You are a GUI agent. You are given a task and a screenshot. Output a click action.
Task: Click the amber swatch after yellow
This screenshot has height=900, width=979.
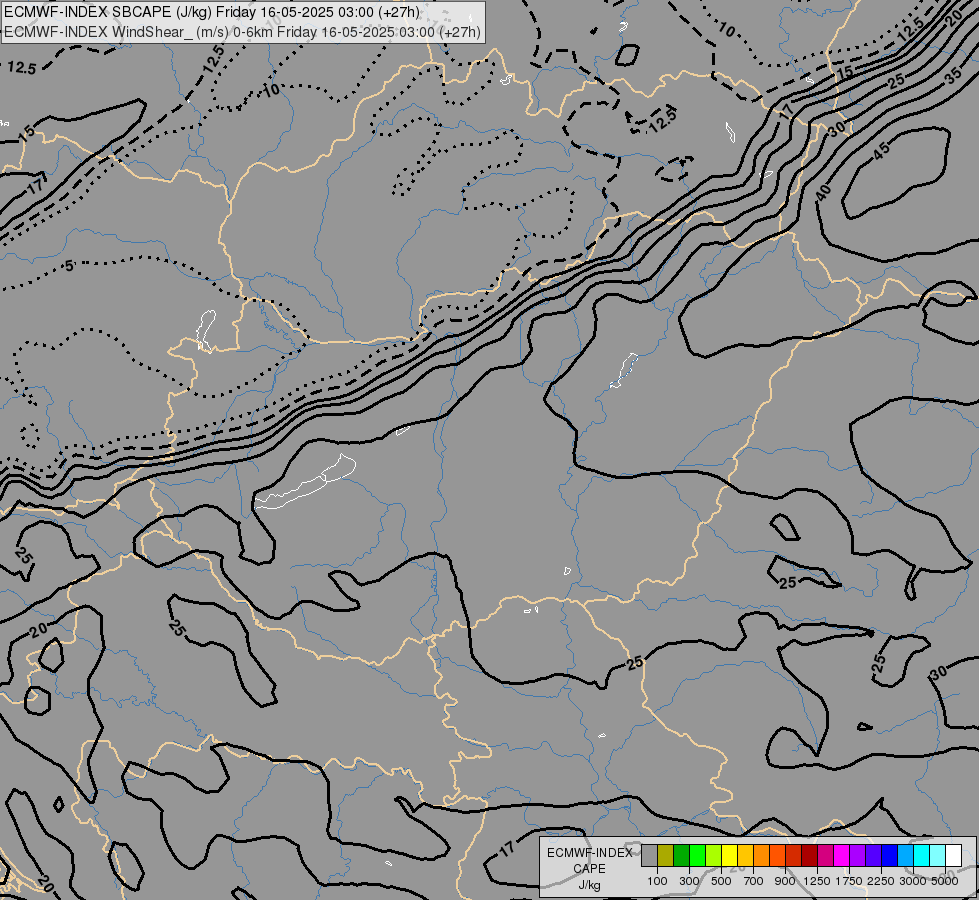[x=745, y=855]
